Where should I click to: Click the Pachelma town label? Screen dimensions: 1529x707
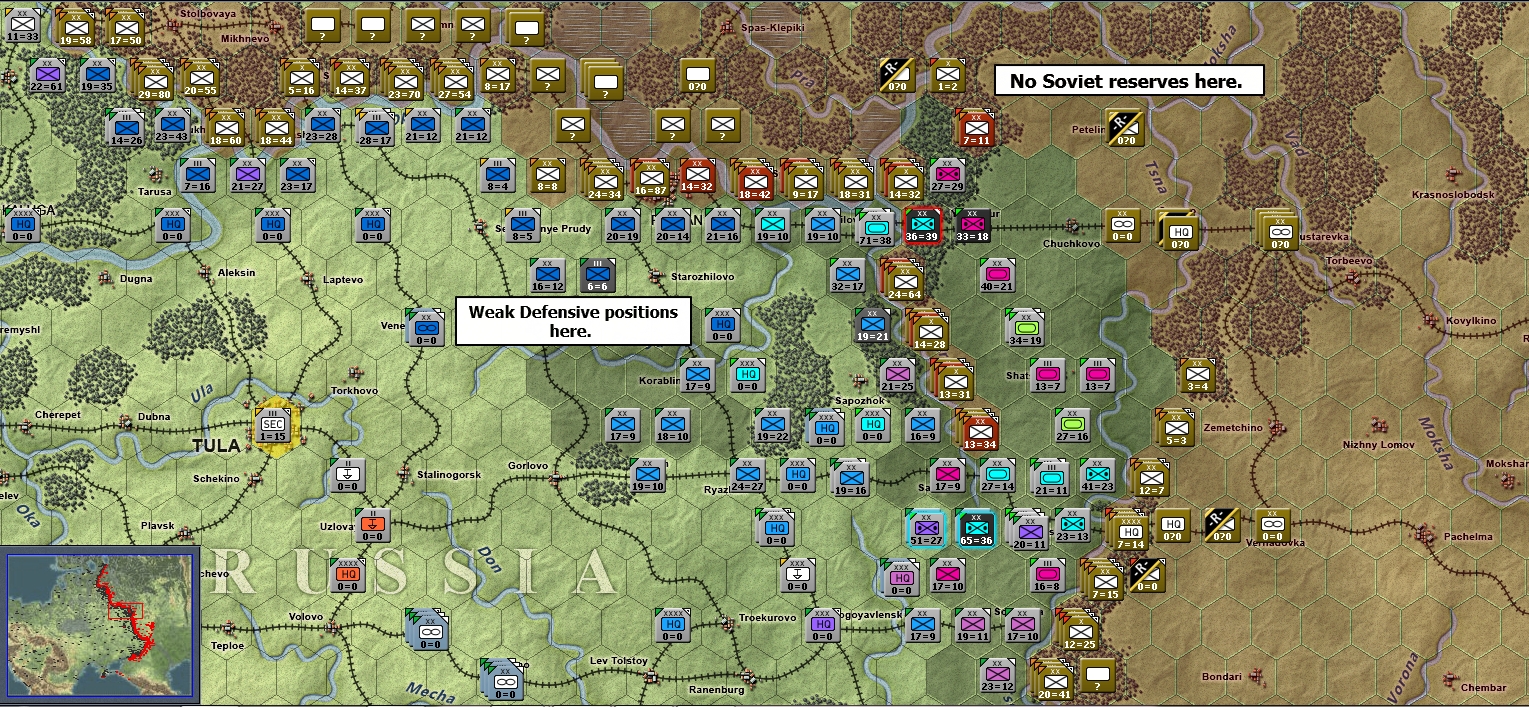(1469, 537)
